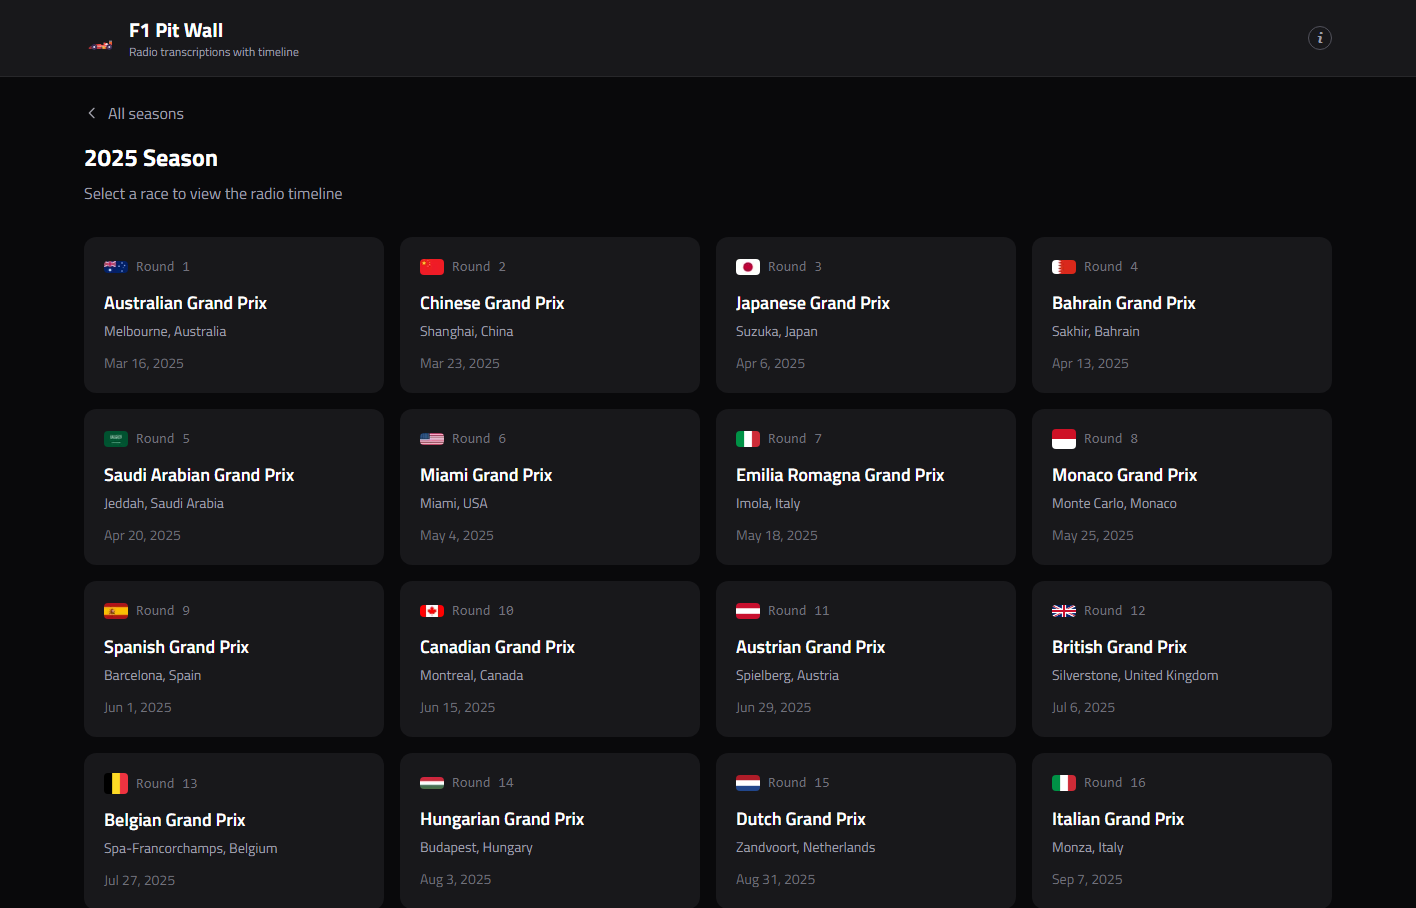Select Monaco Grand Prix title
This screenshot has width=1416, height=908.
(x=1124, y=475)
